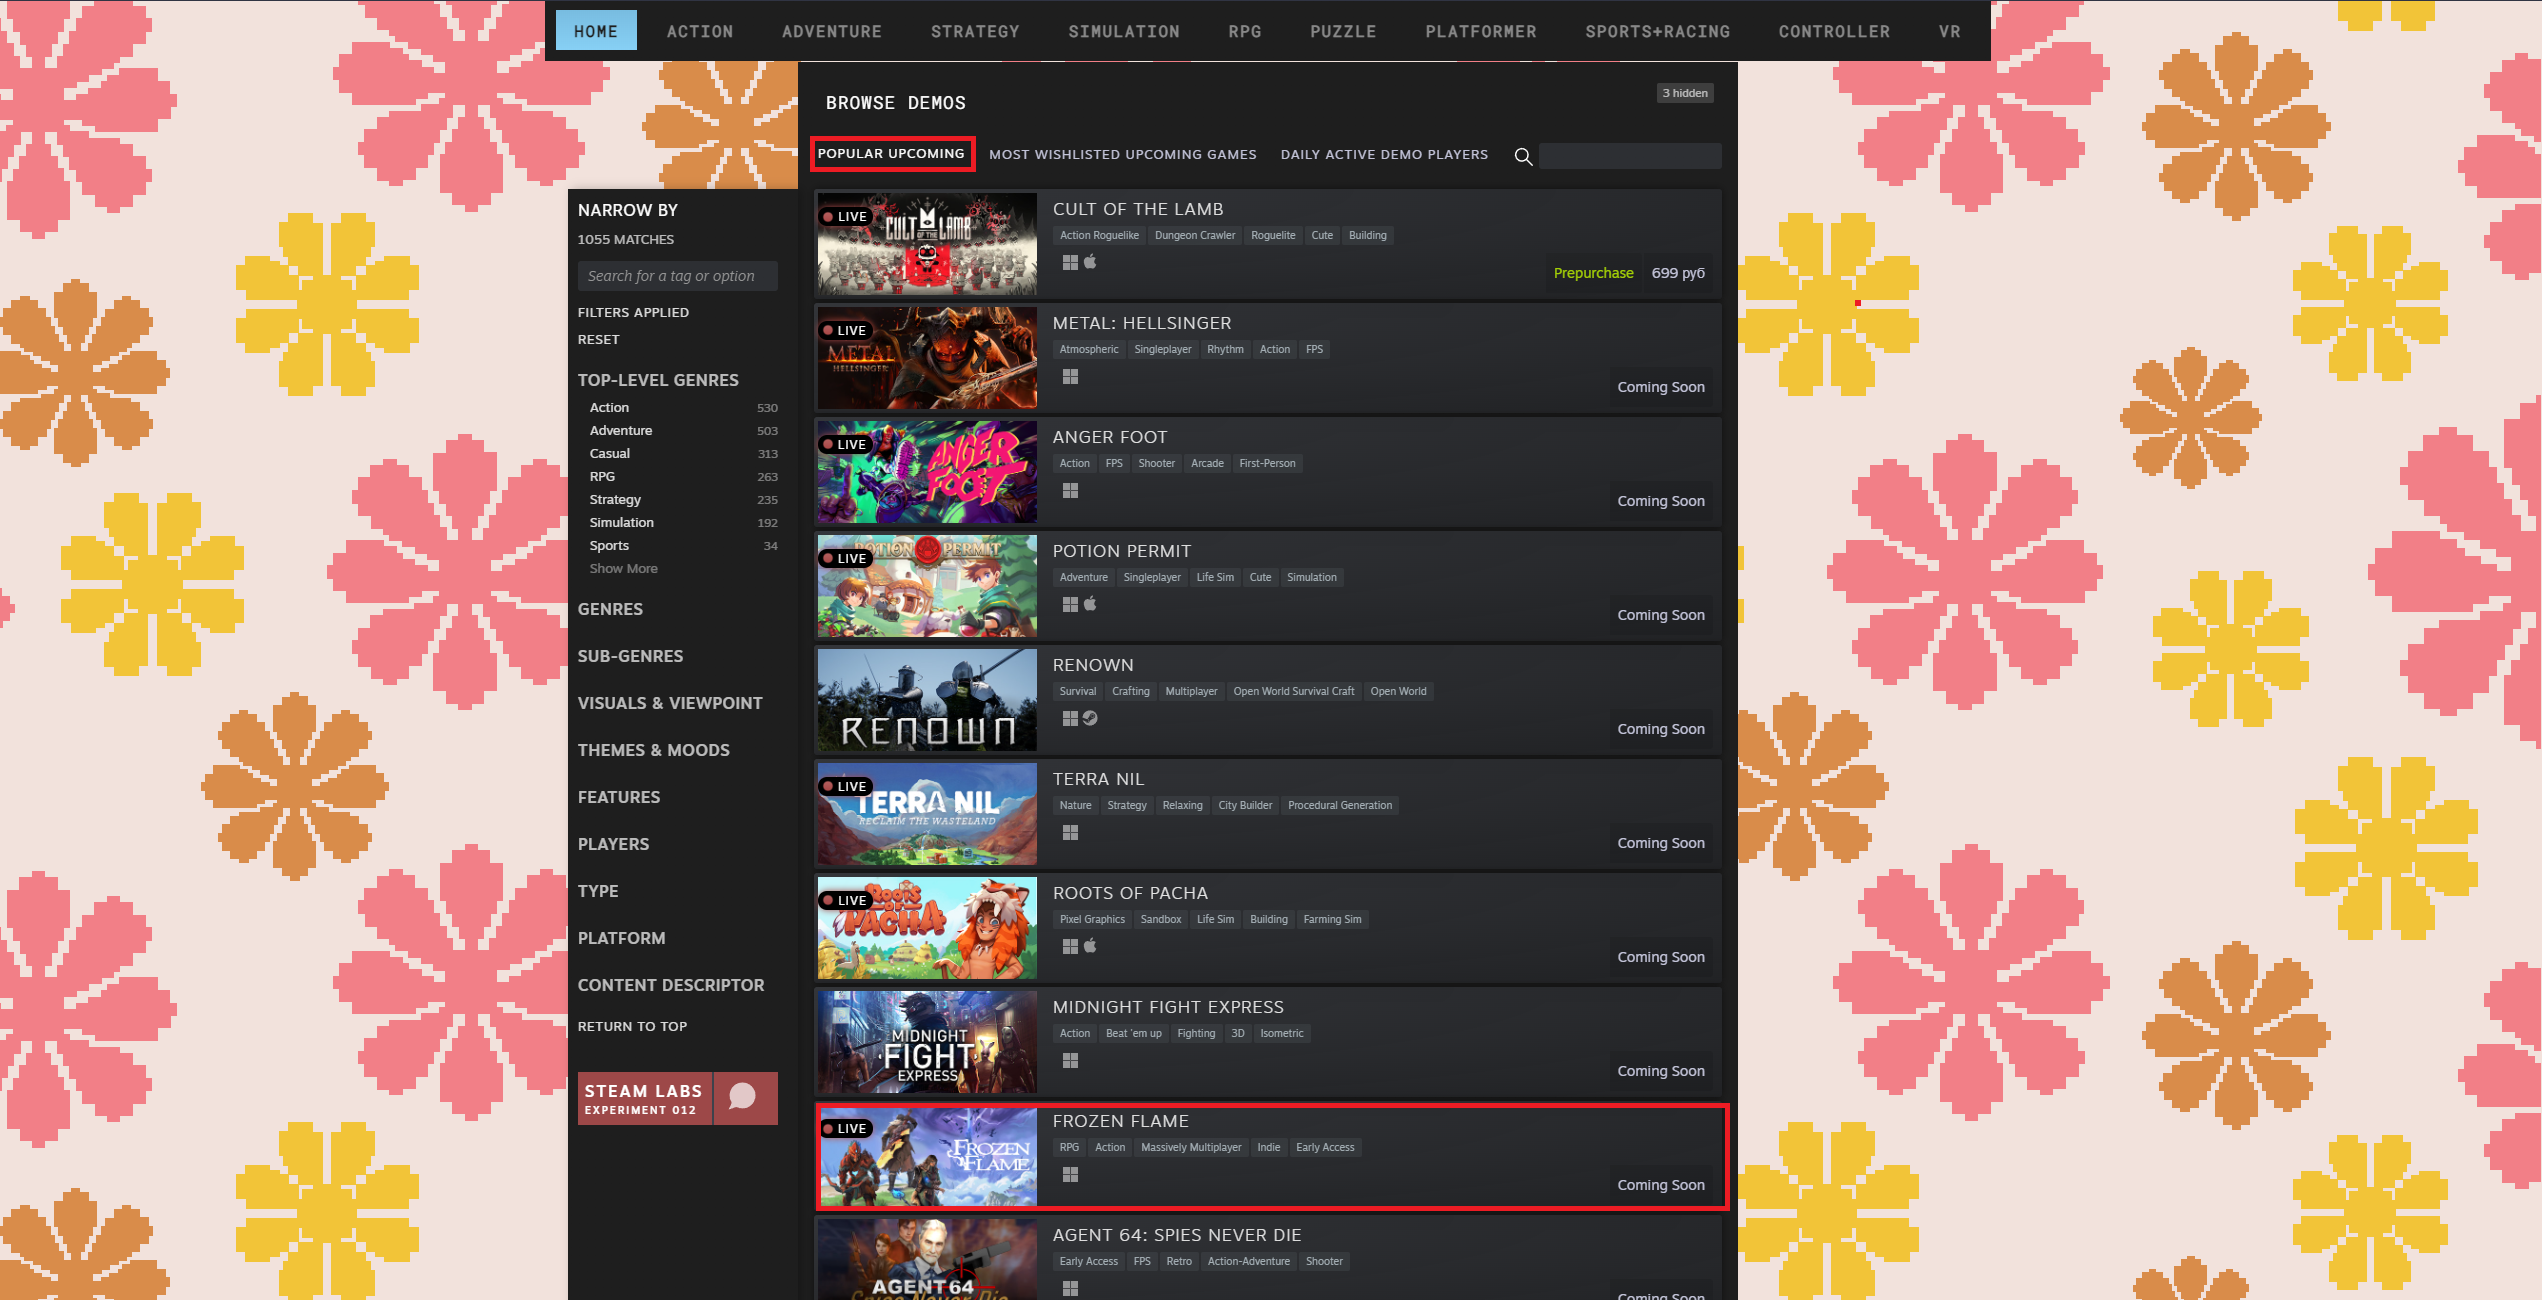Click Massively Multiplayer tag on Frozen Flame
2542x1300 pixels.
[1191, 1147]
